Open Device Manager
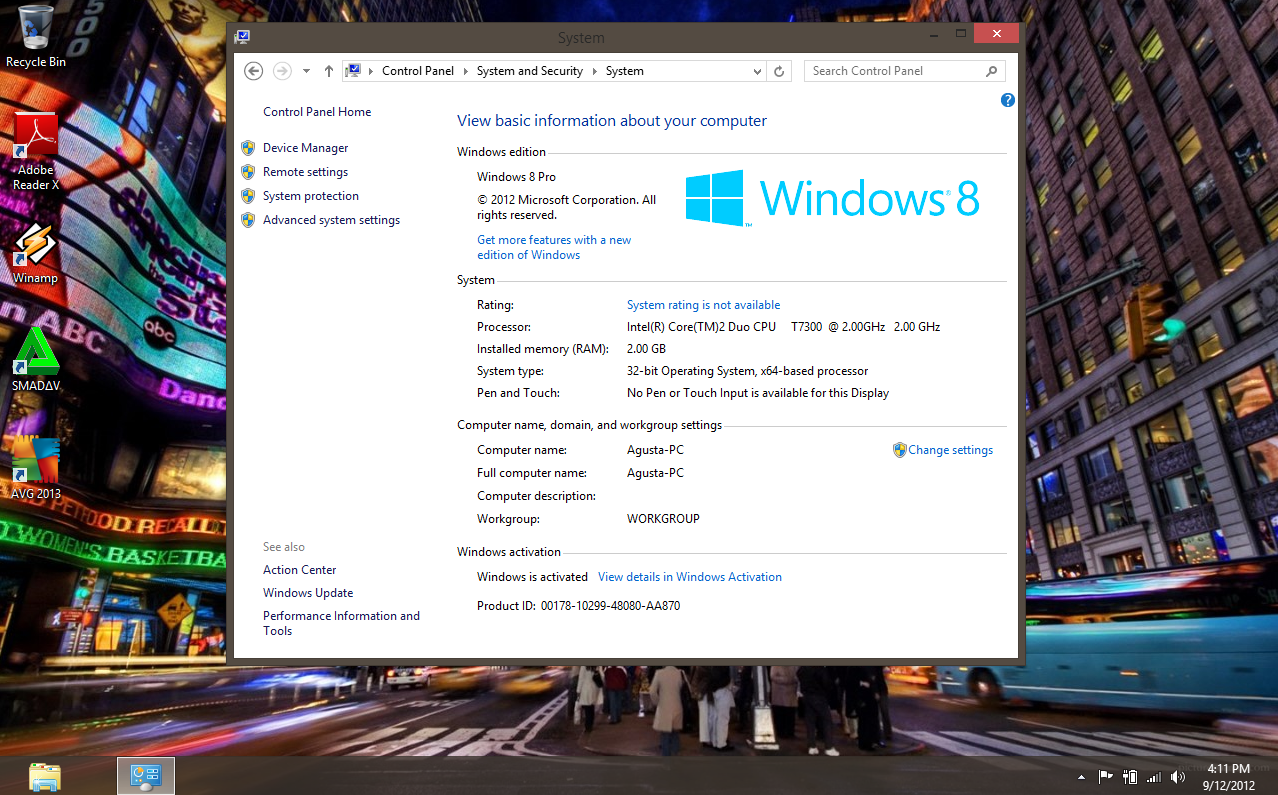Viewport: 1278px width, 795px height. coord(305,148)
